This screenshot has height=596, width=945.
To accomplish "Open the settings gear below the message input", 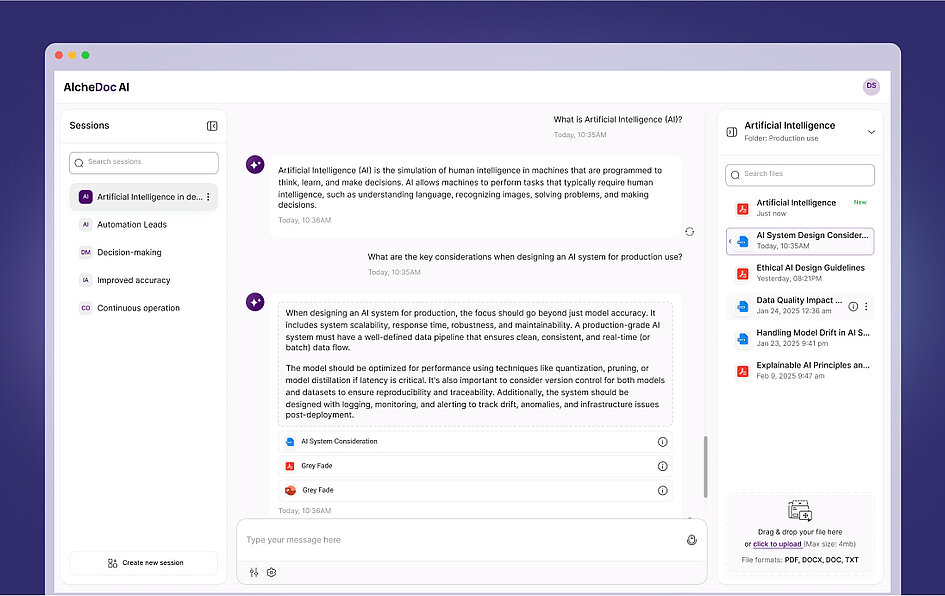I will 270,572.
